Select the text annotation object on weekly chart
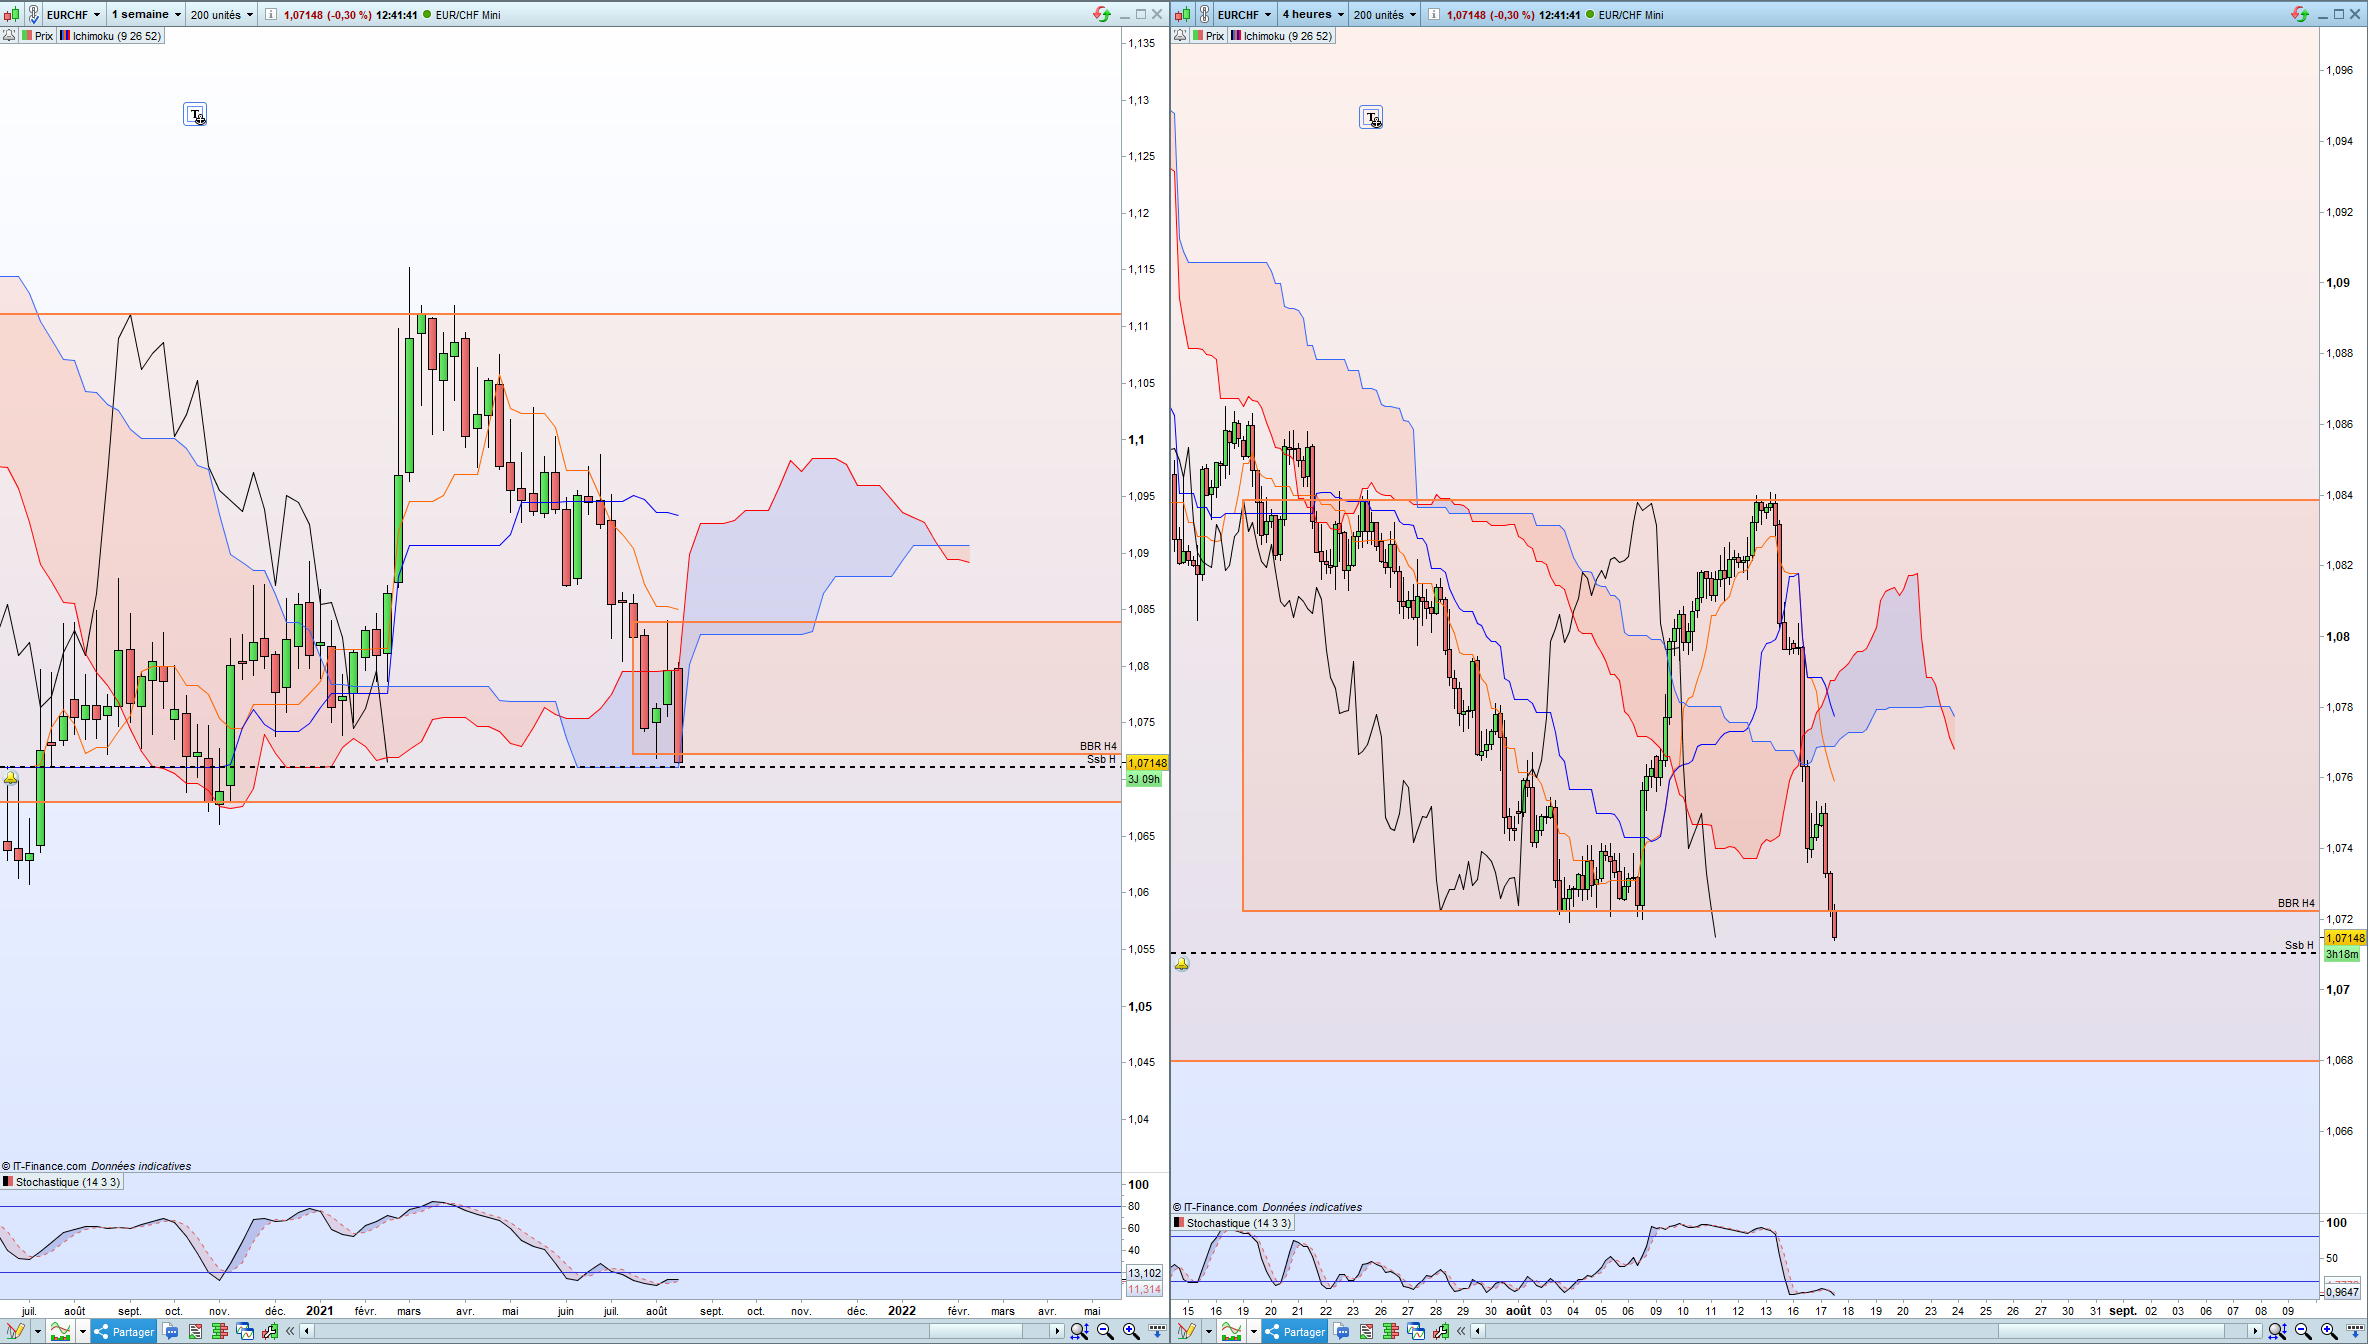 pyautogui.click(x=195, y=115)
